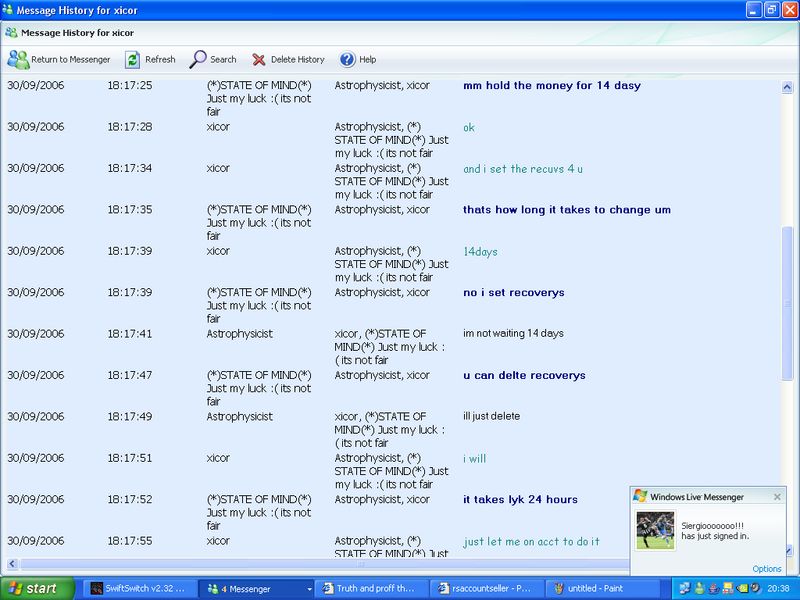The image size is (800, 600).
Task: Open Search using the magnifying glass icon
Action: point(198,60)
